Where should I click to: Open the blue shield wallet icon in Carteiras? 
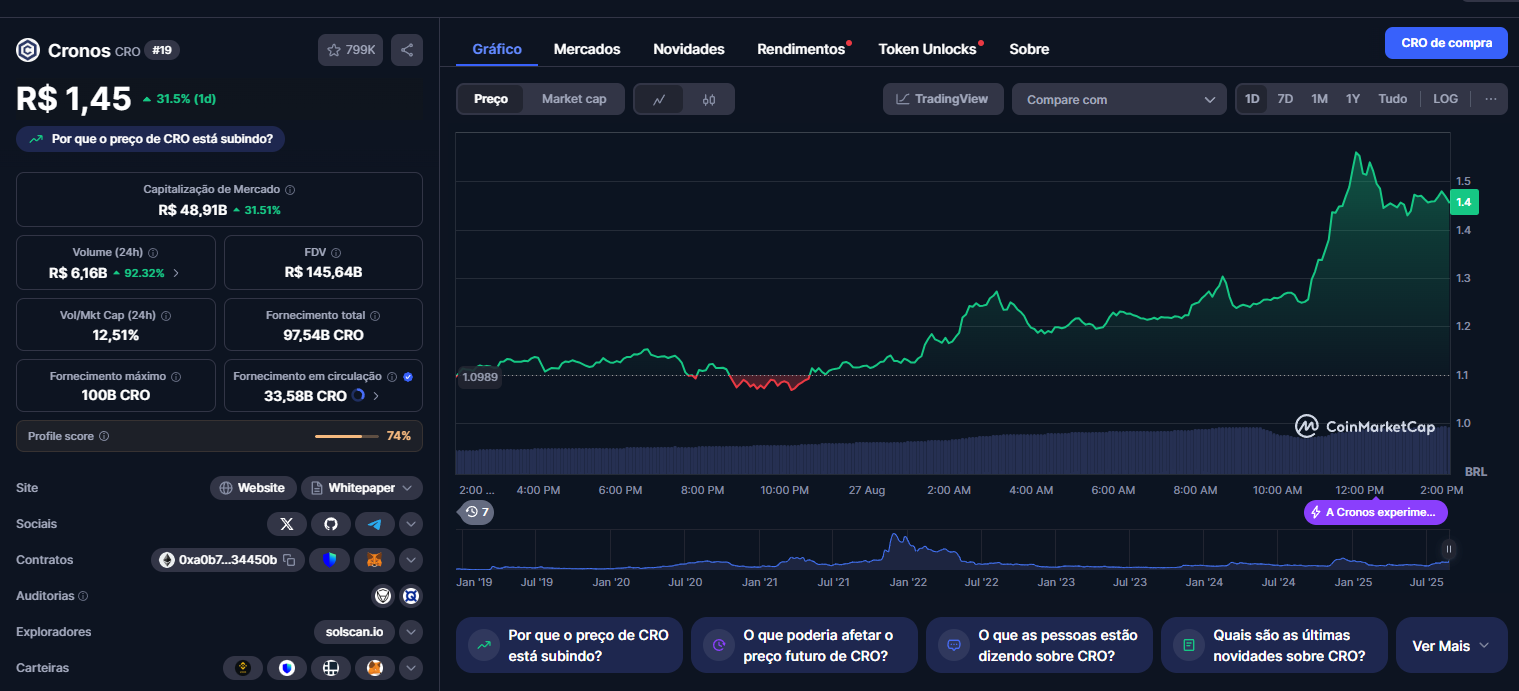click(287, 668)
